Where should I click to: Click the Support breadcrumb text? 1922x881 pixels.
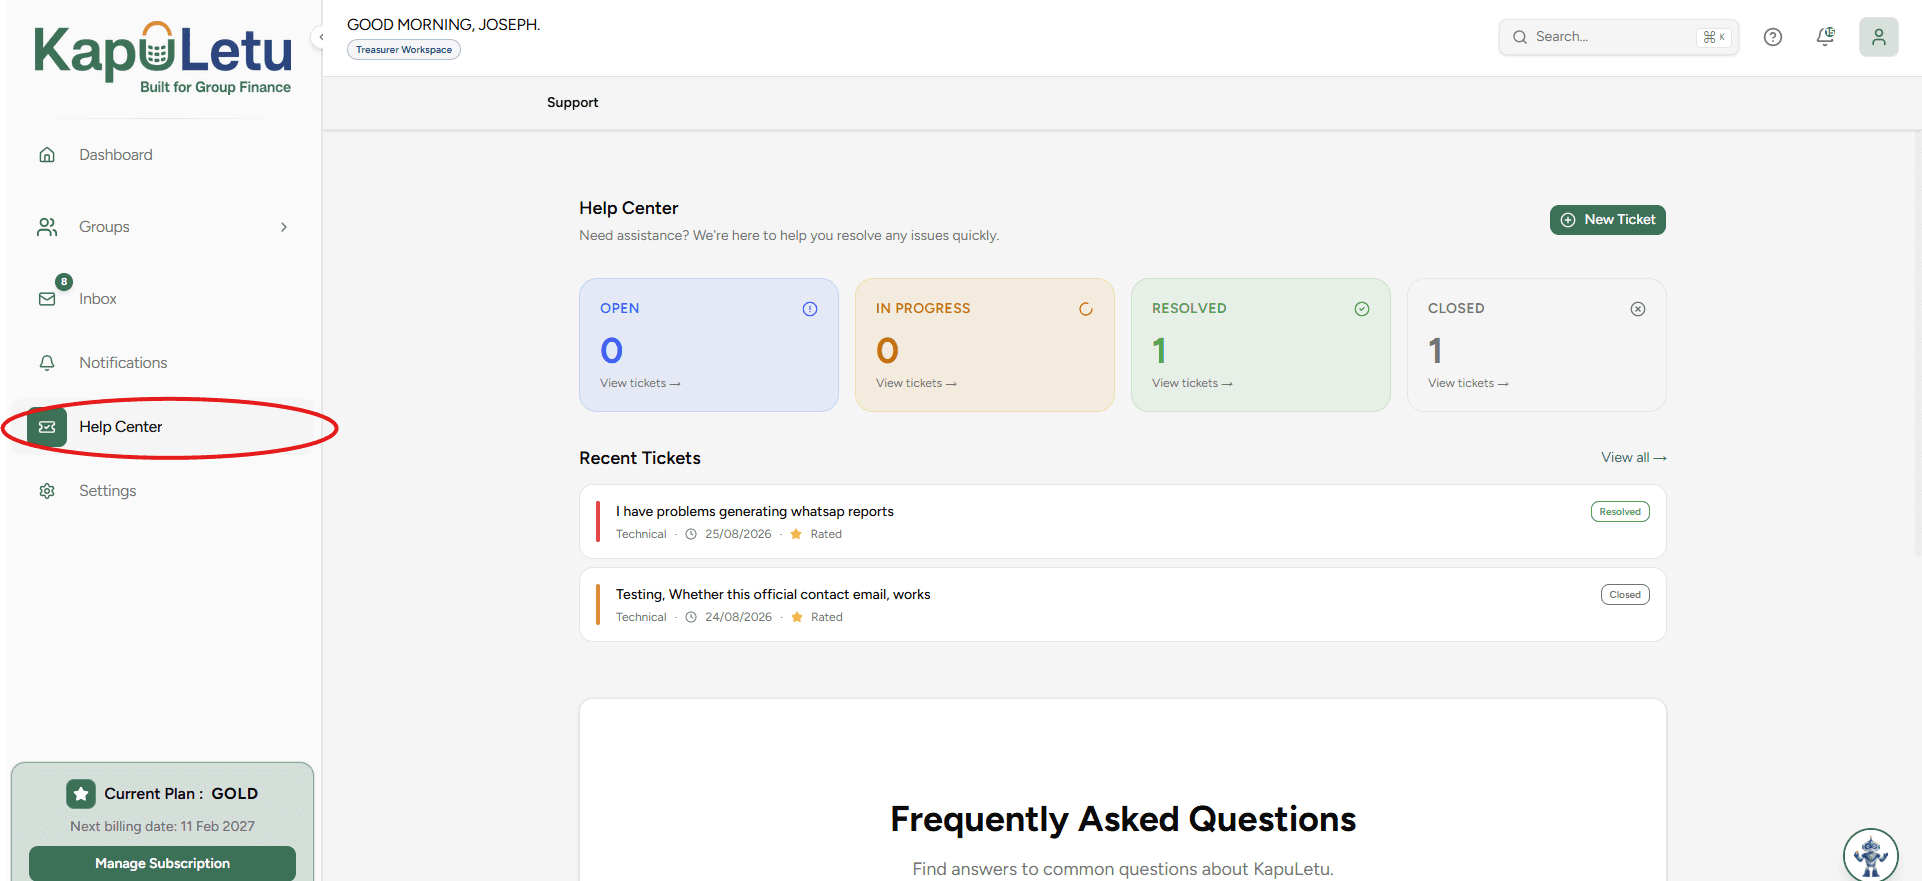(572, 103)
